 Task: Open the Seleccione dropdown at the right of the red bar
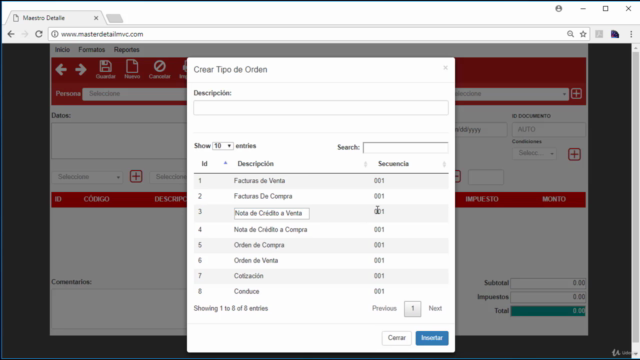pyautogui.click(x=511, y=94)
